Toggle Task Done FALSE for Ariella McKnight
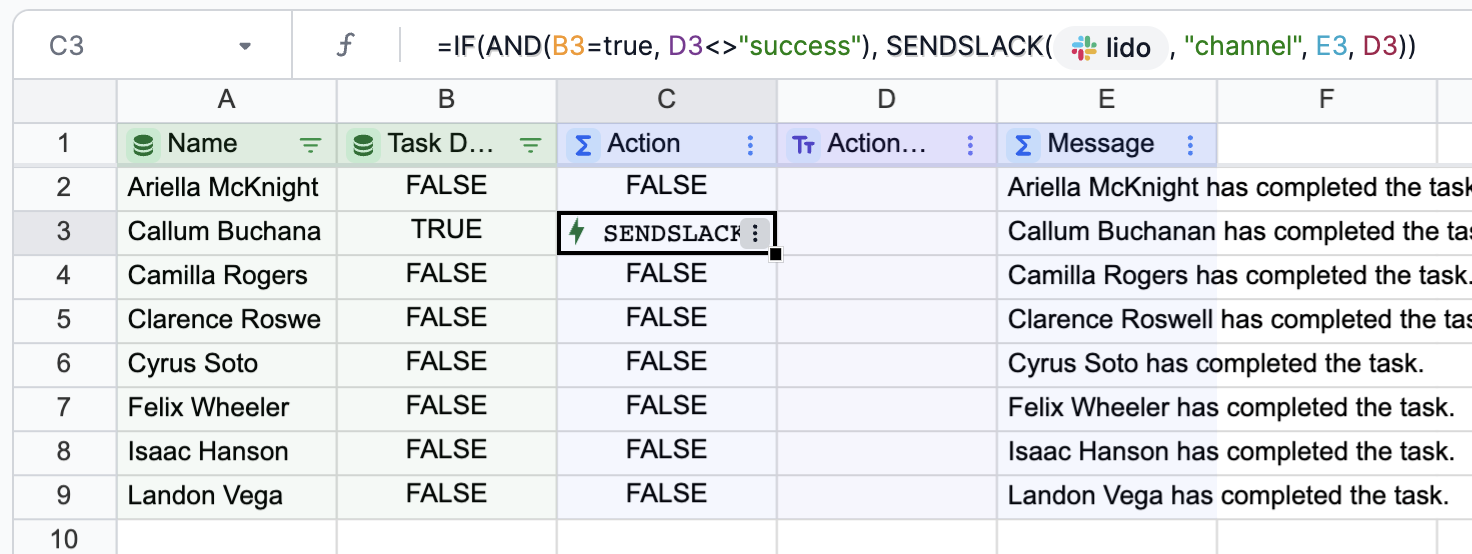The image size is (1472, 554). pyautogui.click(x=446, y=185)
